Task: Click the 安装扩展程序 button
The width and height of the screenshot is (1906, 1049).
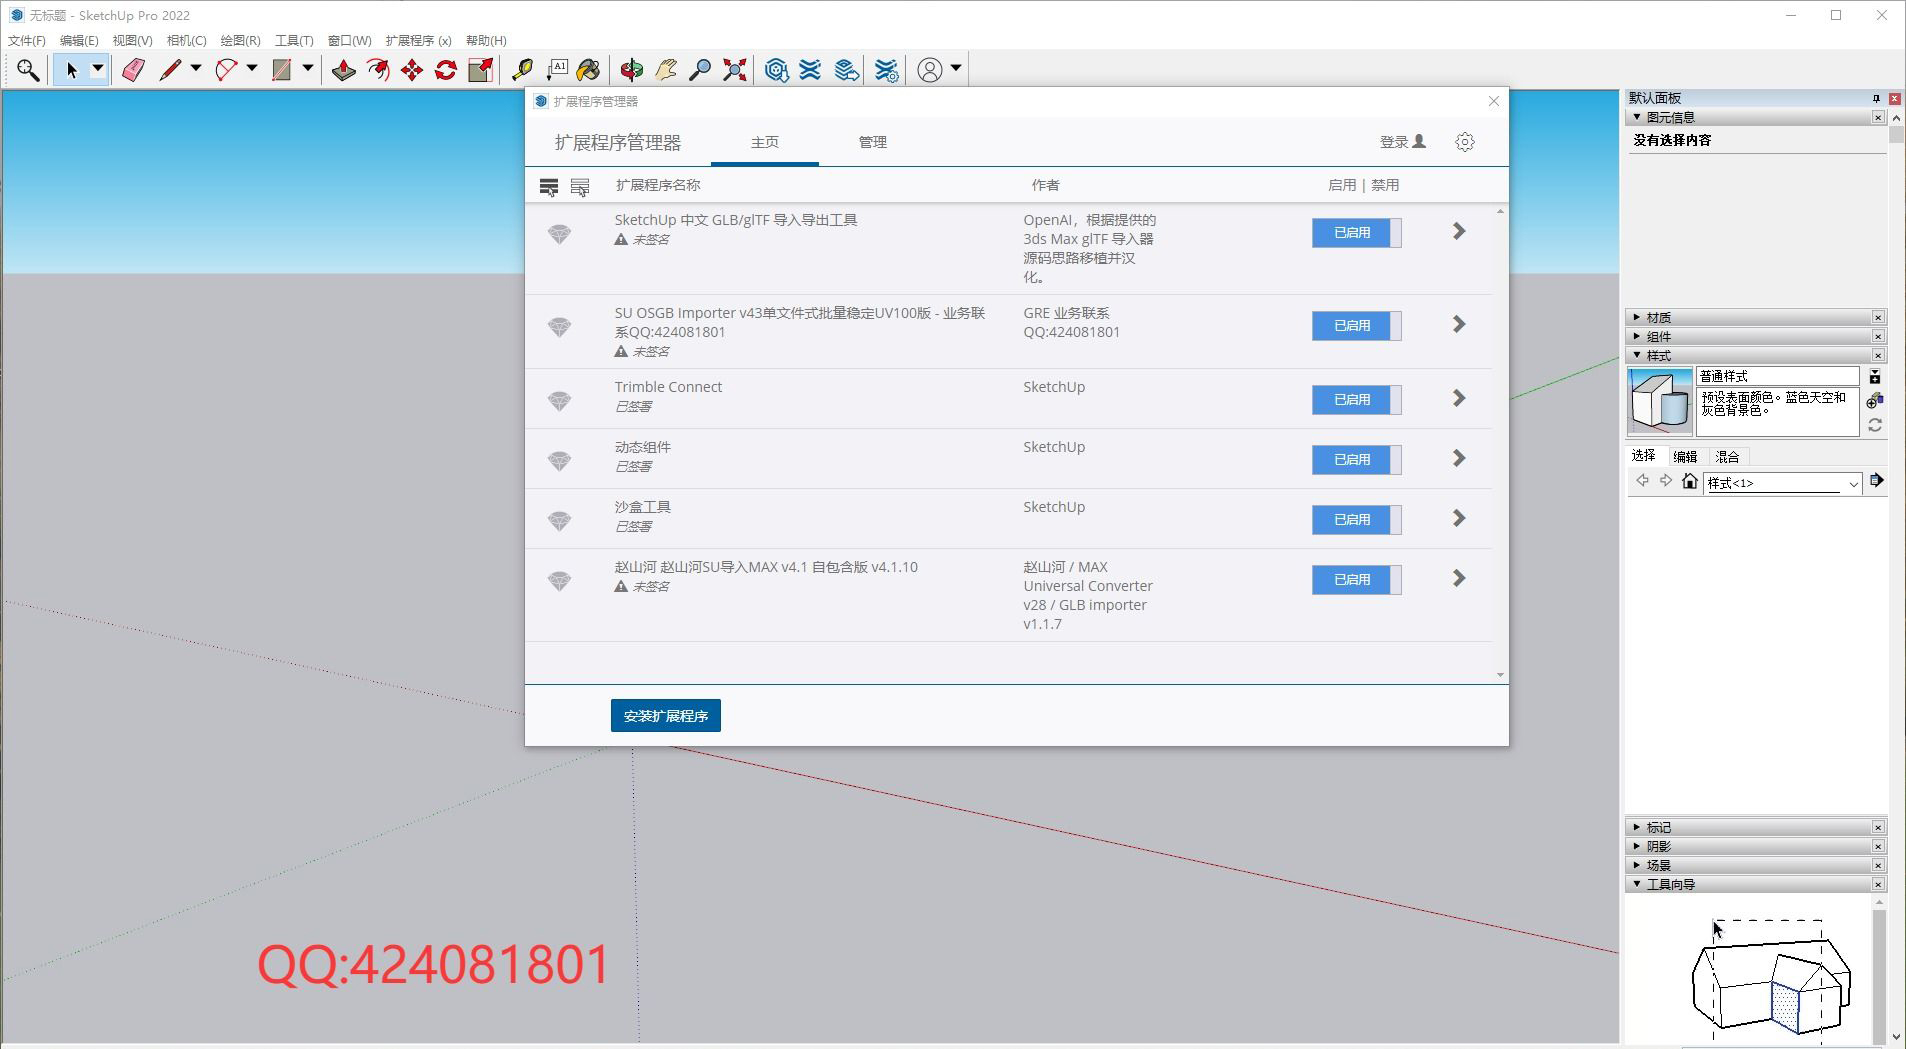Action: (x=666, y=716)
